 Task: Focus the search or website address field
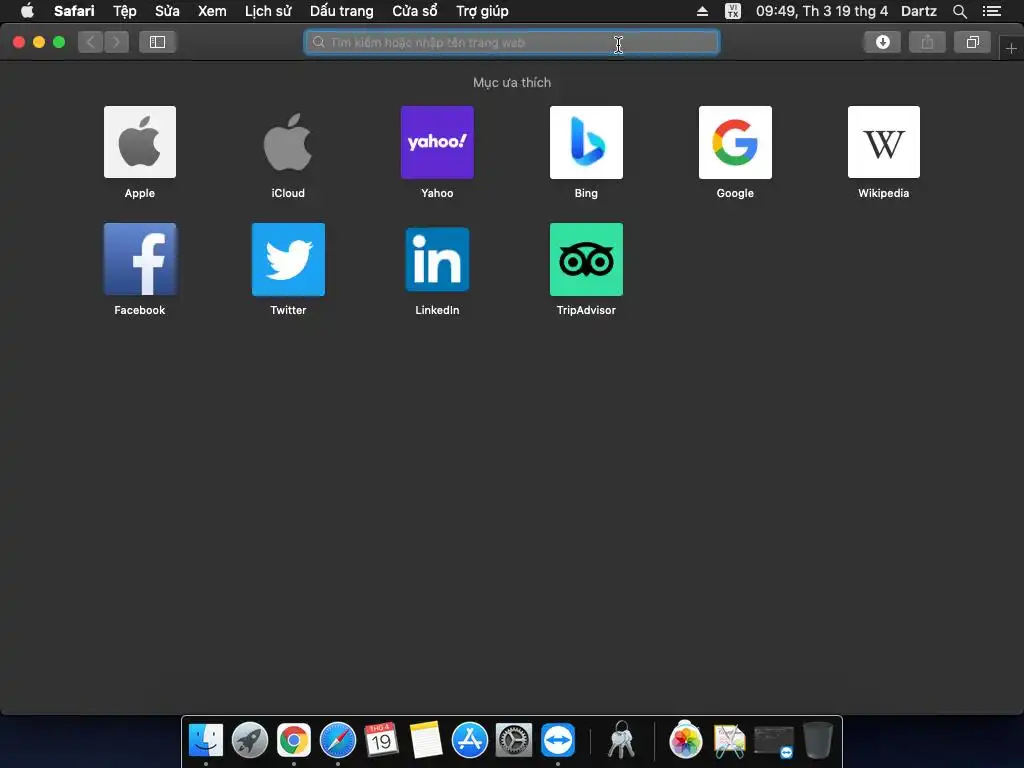[511, 42]
